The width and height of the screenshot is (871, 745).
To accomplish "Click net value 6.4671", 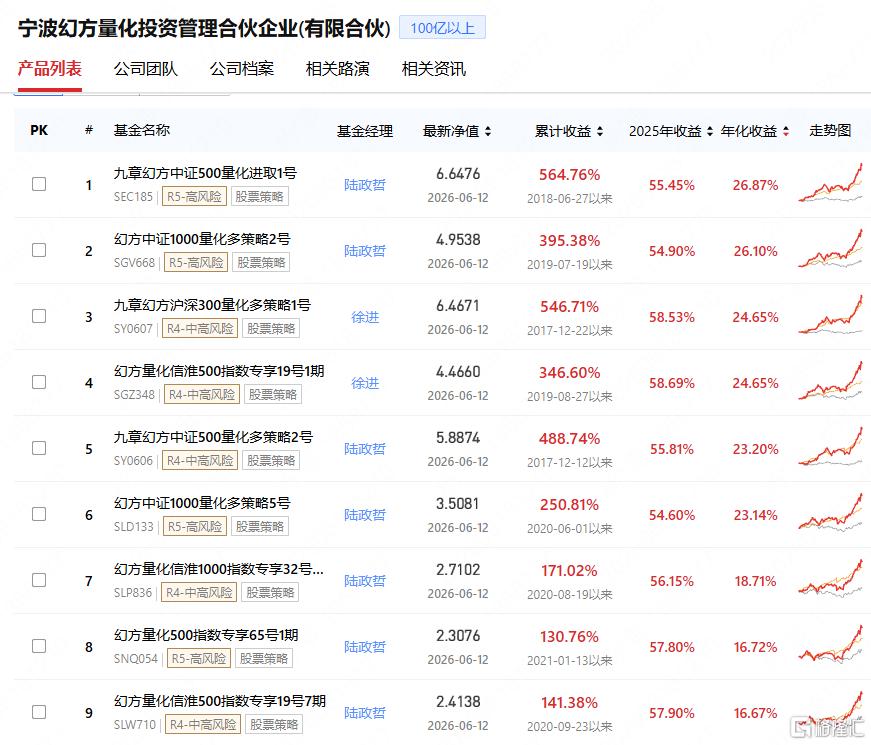I will pos(458,306).
